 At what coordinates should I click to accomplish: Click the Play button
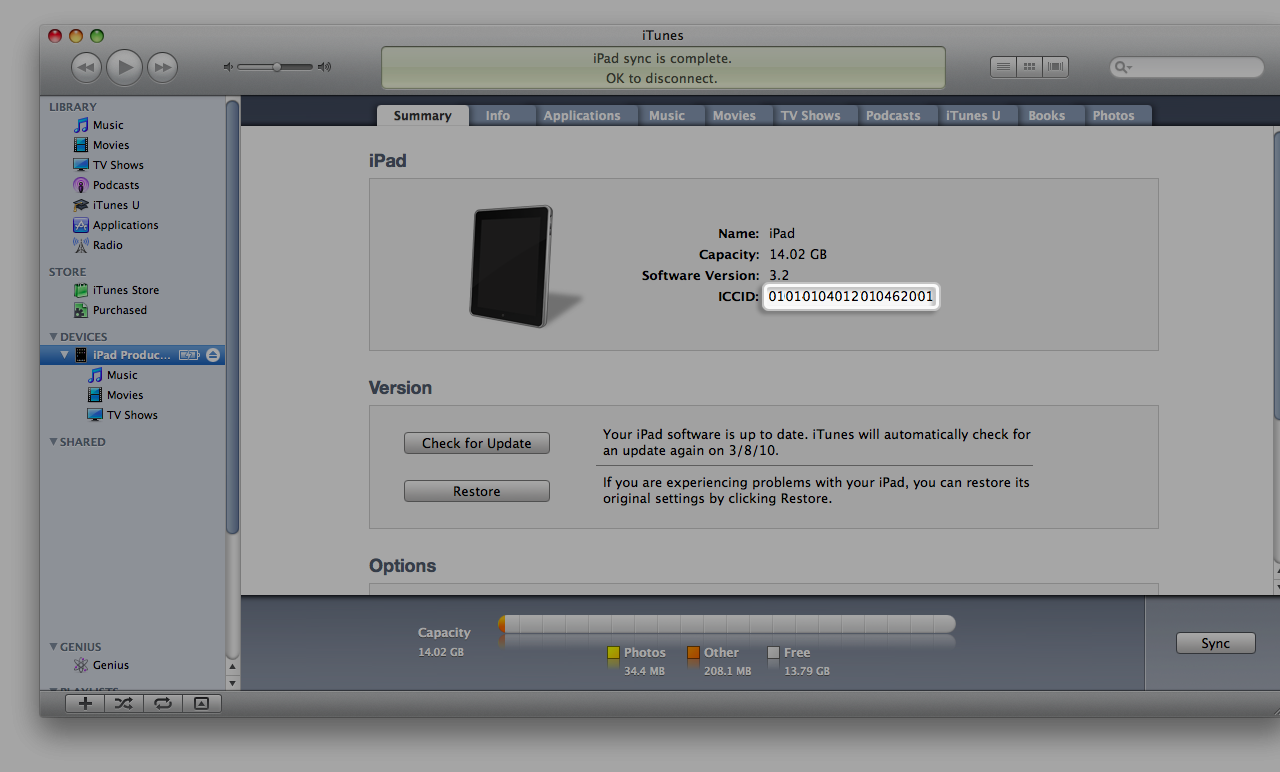pyautogui.click(x=124, y=67)
